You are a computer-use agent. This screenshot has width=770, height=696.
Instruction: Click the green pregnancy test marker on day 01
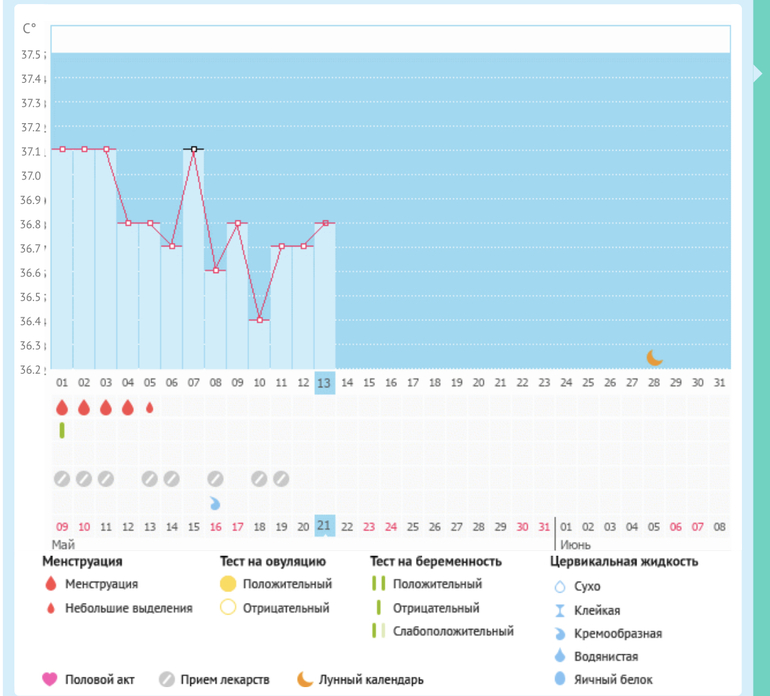(x=62, y=430)
